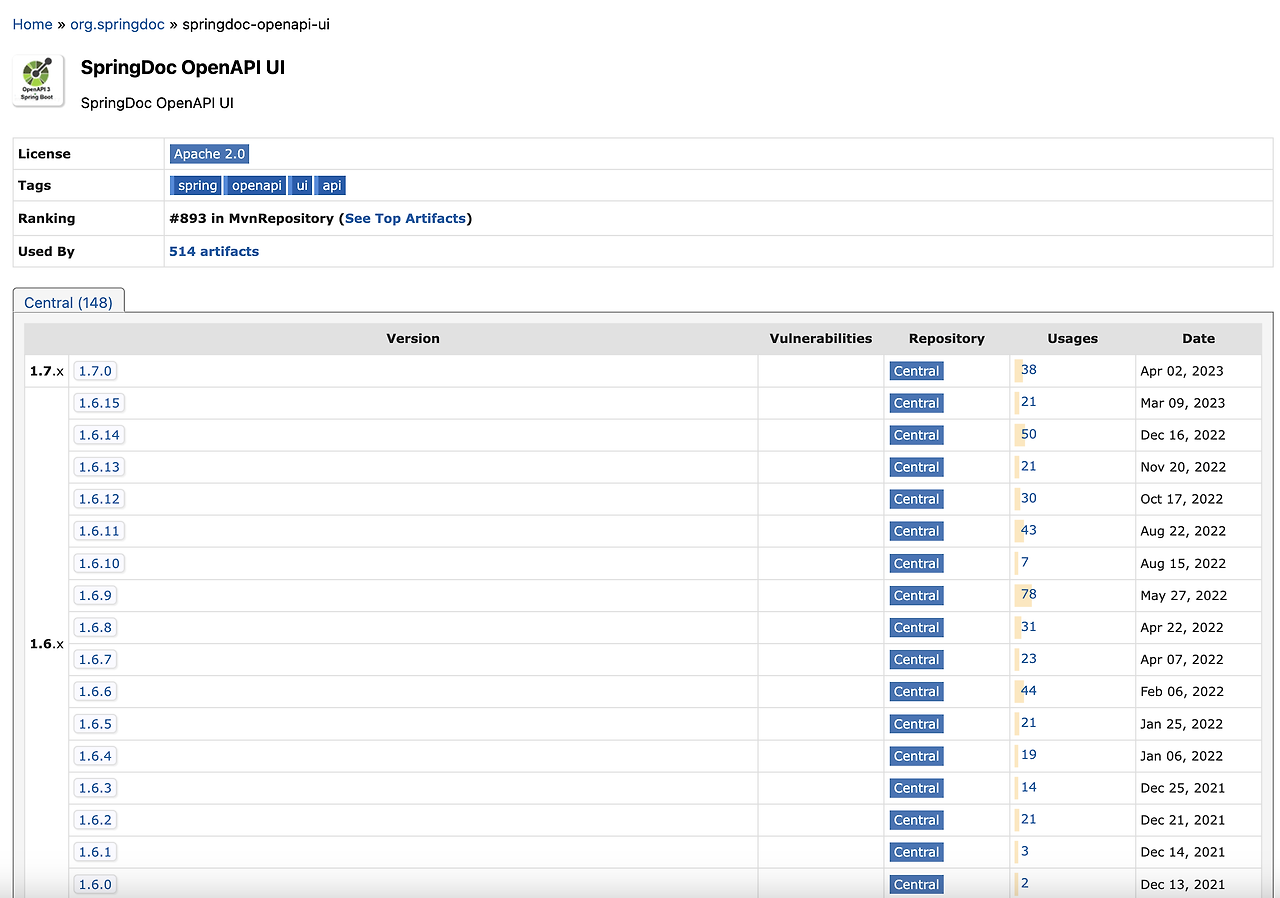The image size is (1280, 898).
Task: Open the openapi tag
Action: click(x=256, y=186)
